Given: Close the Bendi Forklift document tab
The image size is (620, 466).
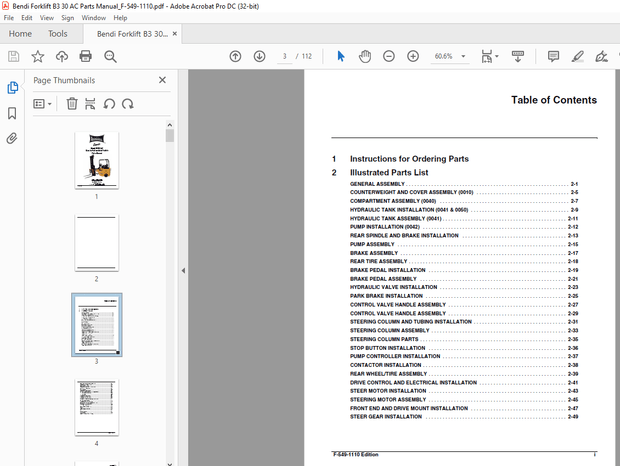Looking at the screenshot, I should coord(174,34).
